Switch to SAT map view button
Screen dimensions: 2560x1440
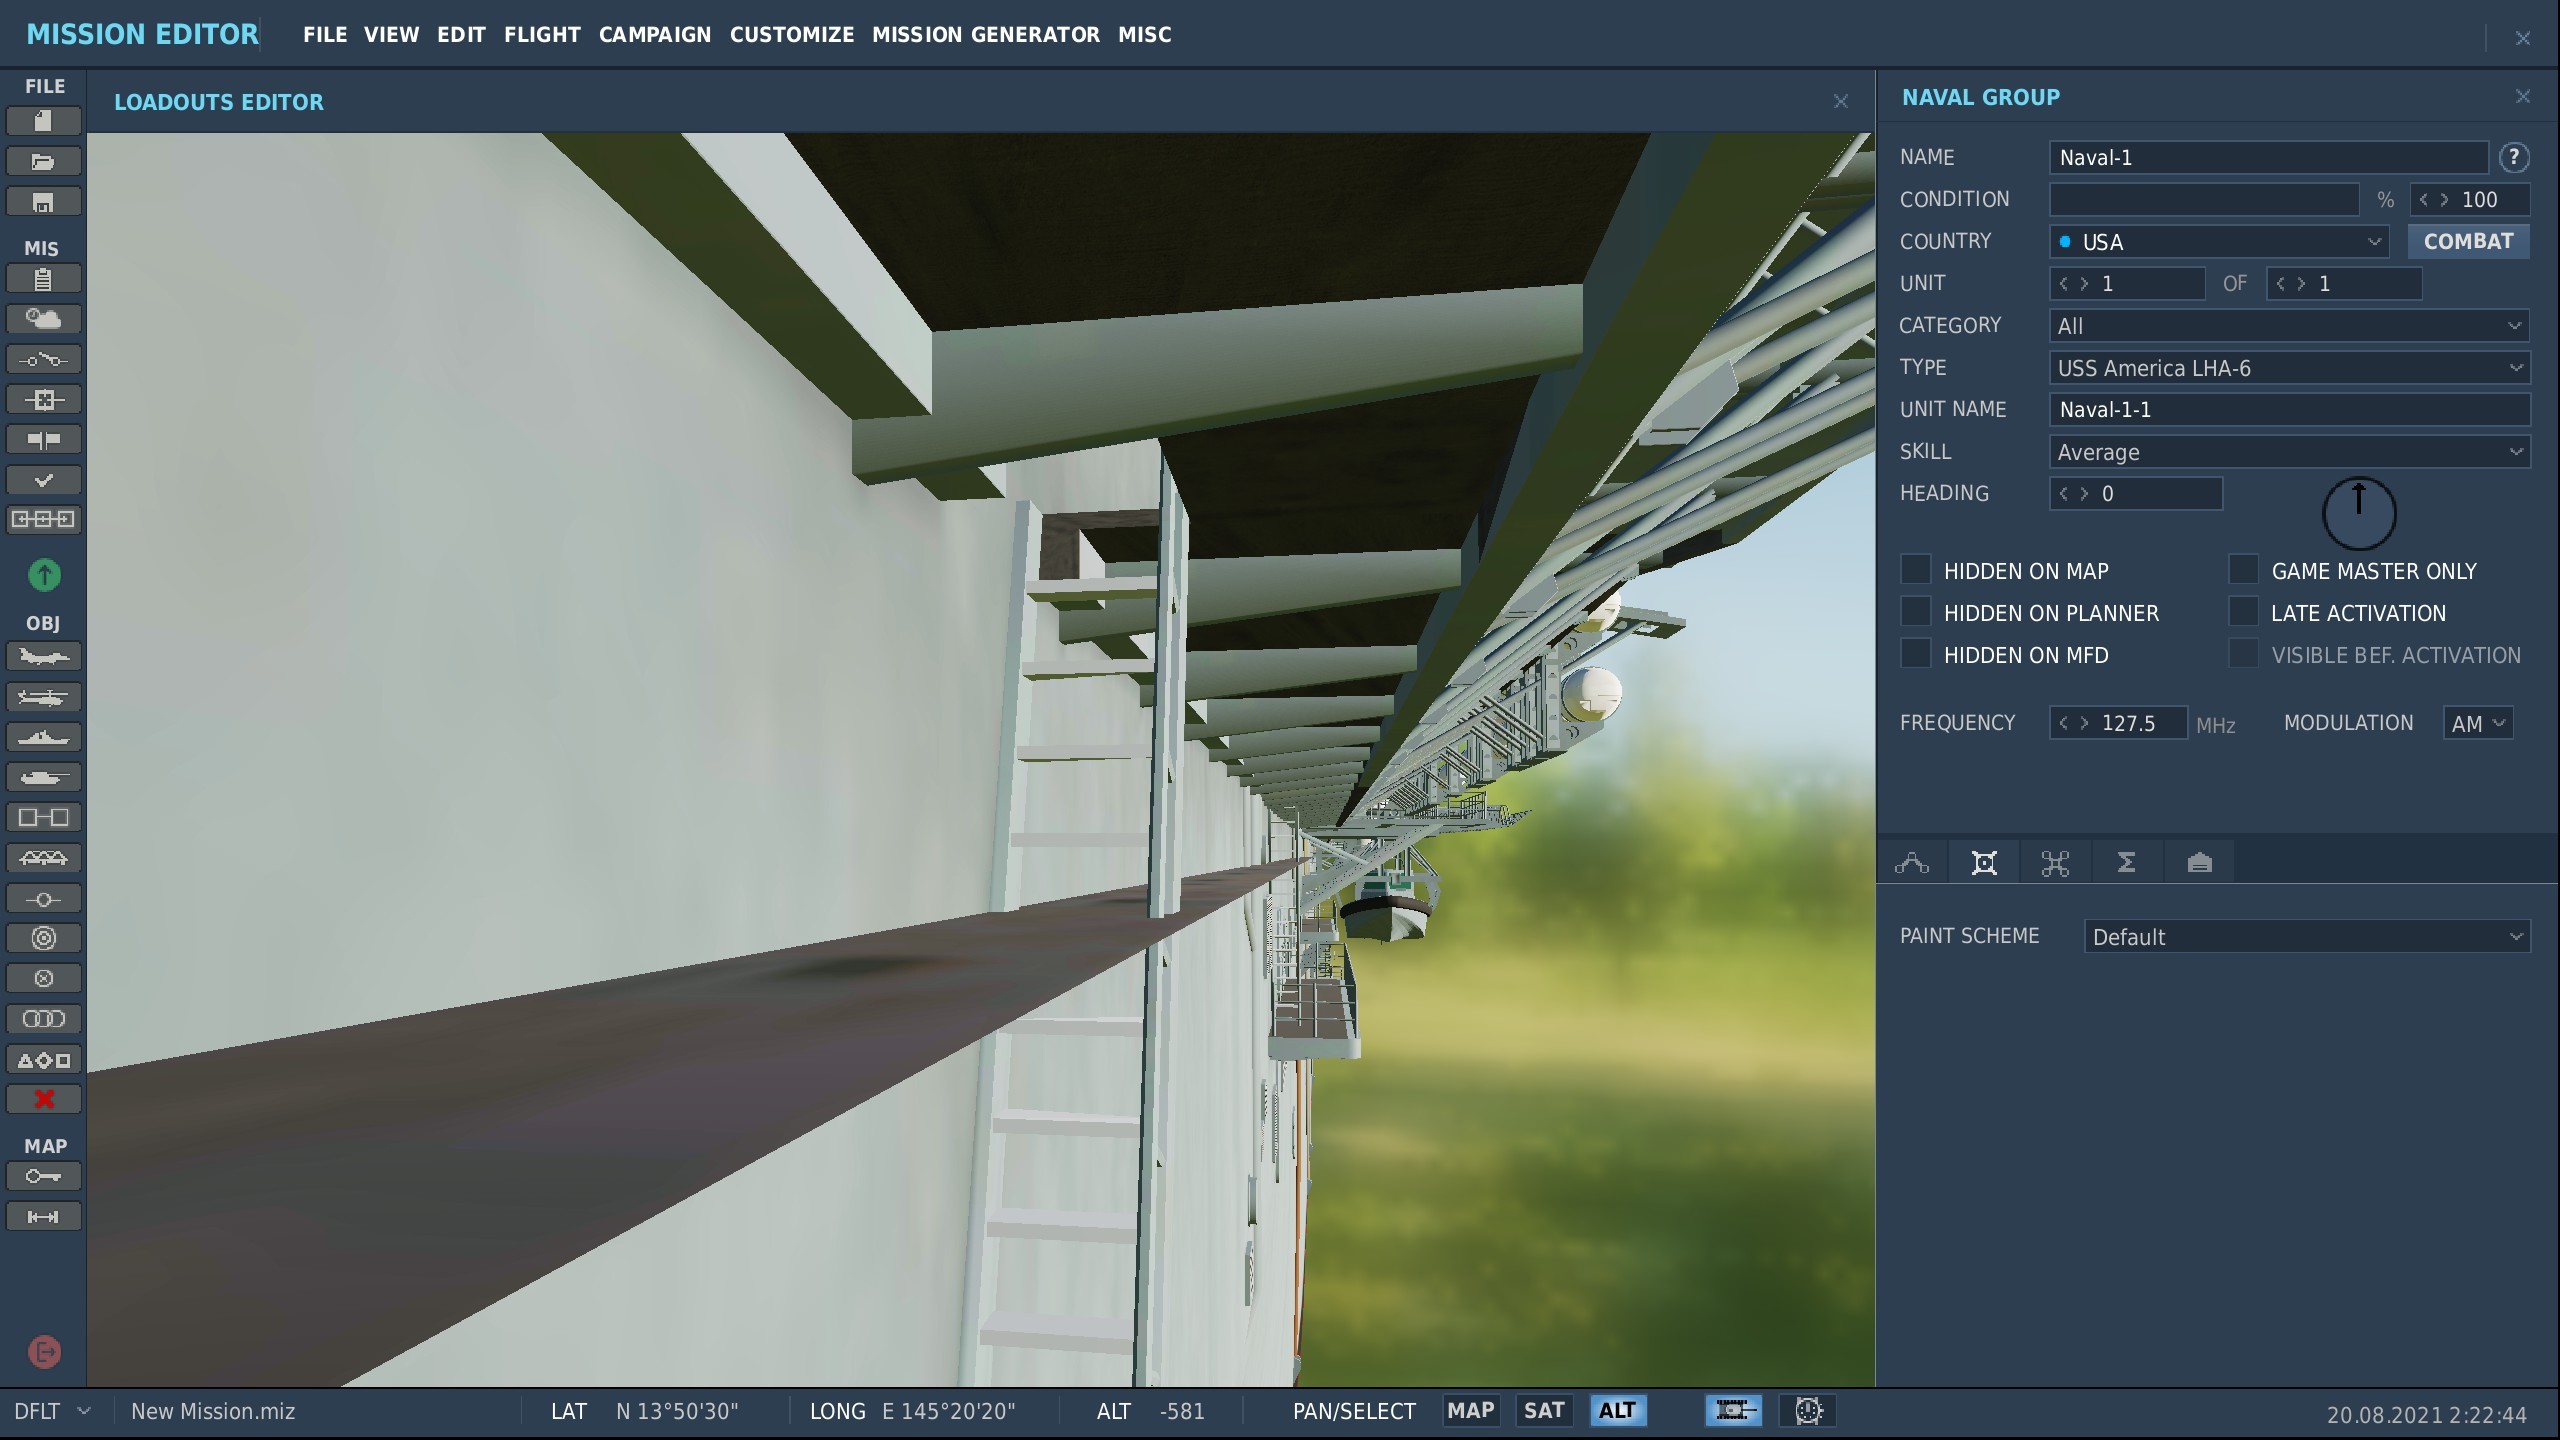(x=1543, y=1411)
